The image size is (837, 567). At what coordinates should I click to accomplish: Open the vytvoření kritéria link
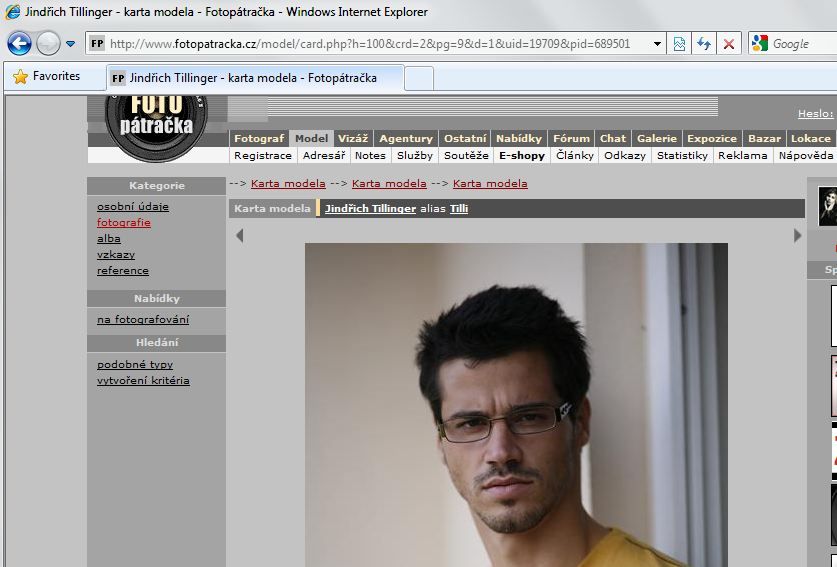click(x=143, y=381)
